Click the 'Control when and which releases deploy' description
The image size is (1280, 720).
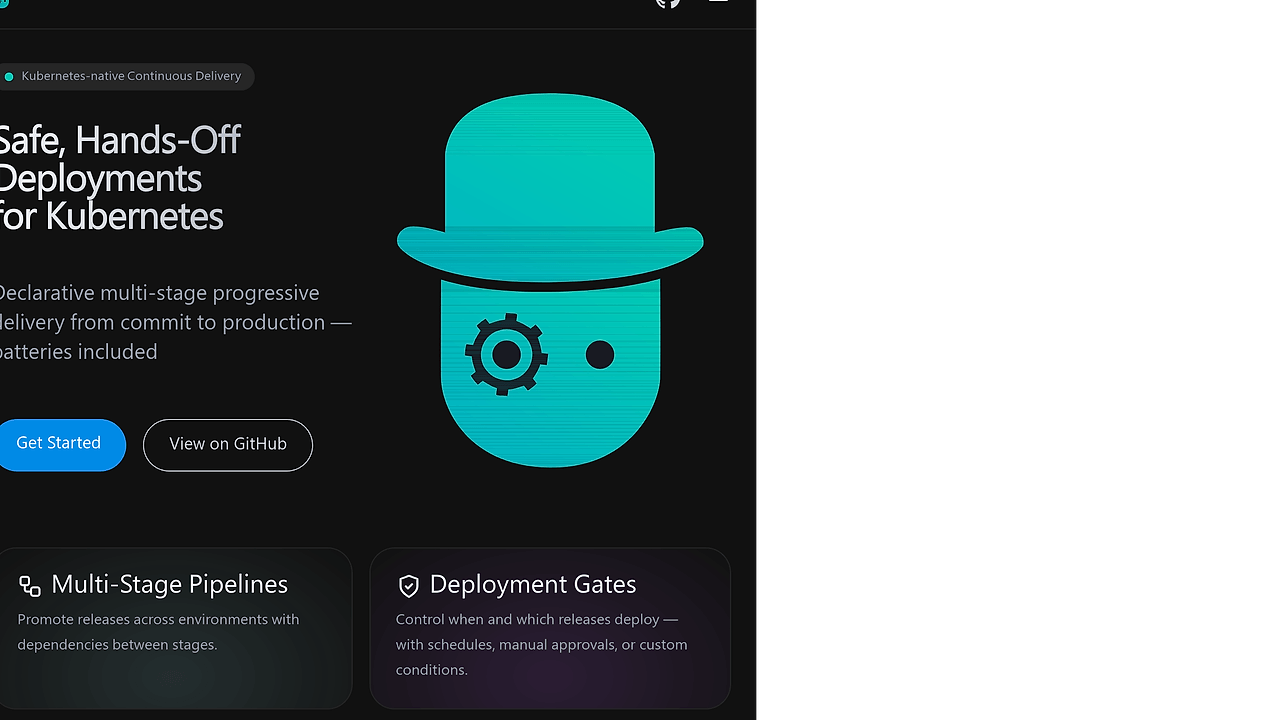click(541, 644)
